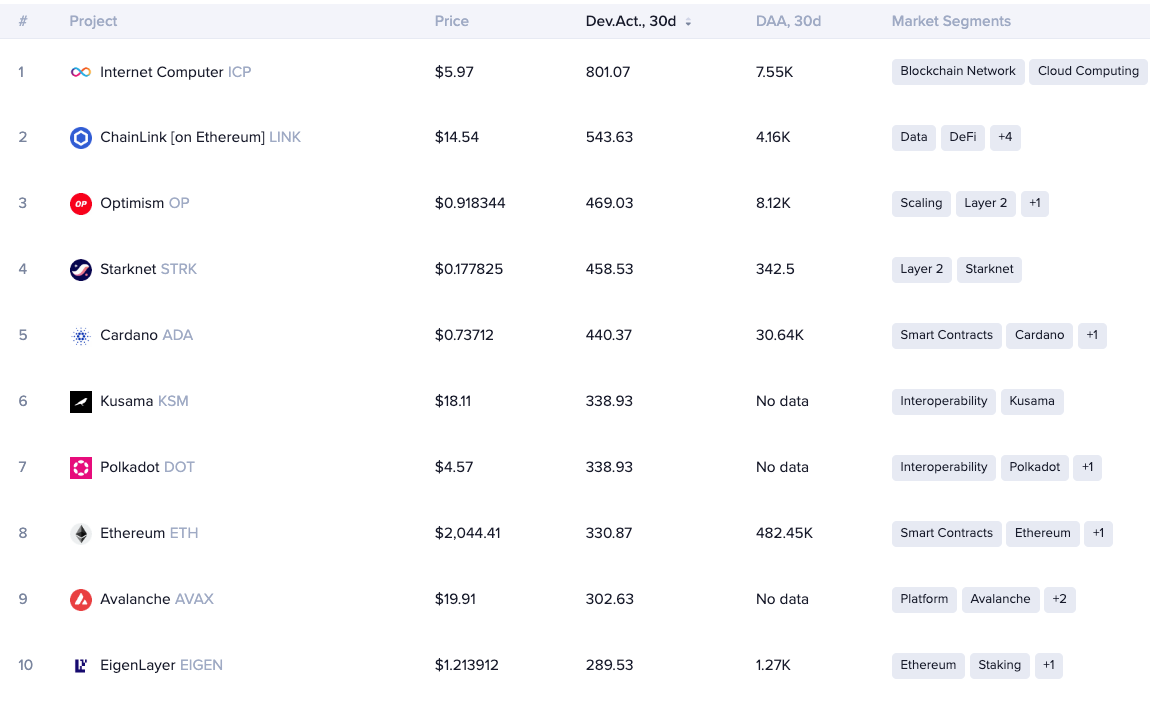The image size is (1150, 721).
Task: Open the ChainLink [on Ethereum] LINK project
Action: coord(200,137)
